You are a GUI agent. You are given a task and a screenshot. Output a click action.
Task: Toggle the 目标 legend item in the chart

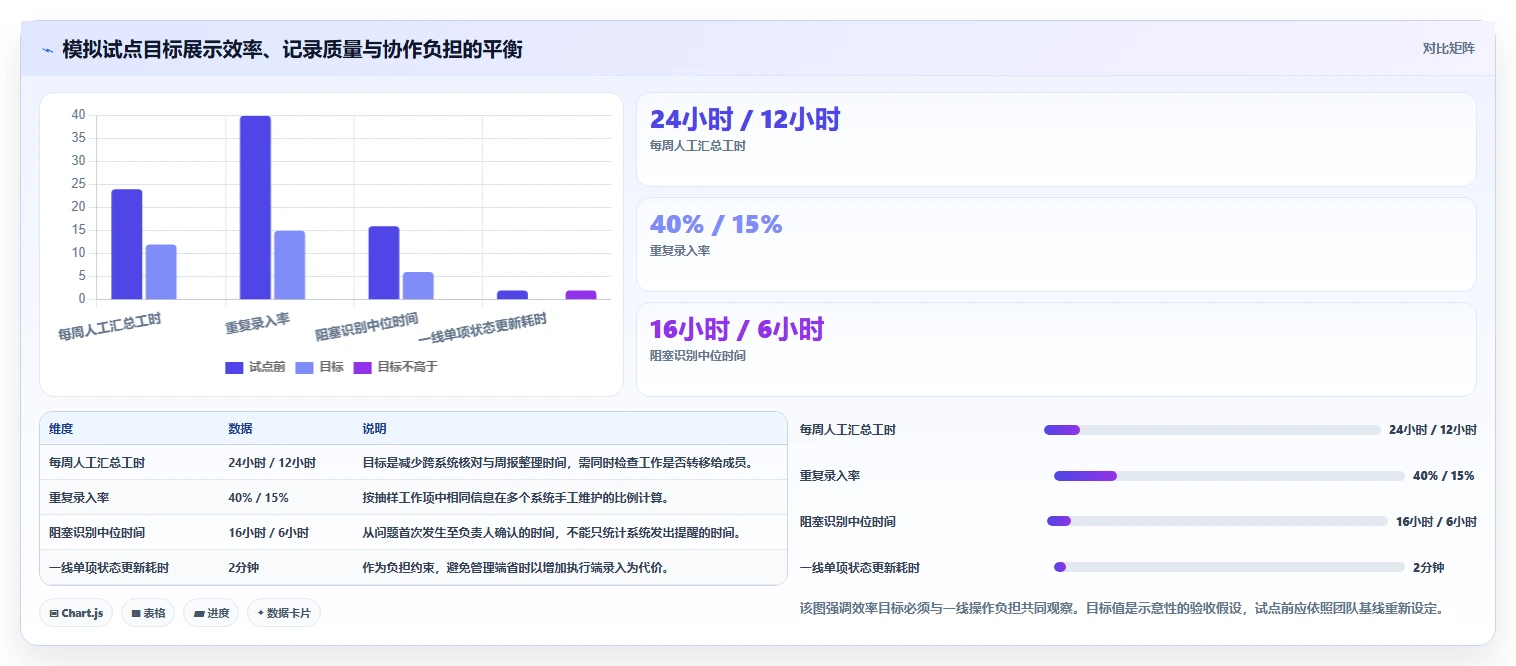coord(319,367)
